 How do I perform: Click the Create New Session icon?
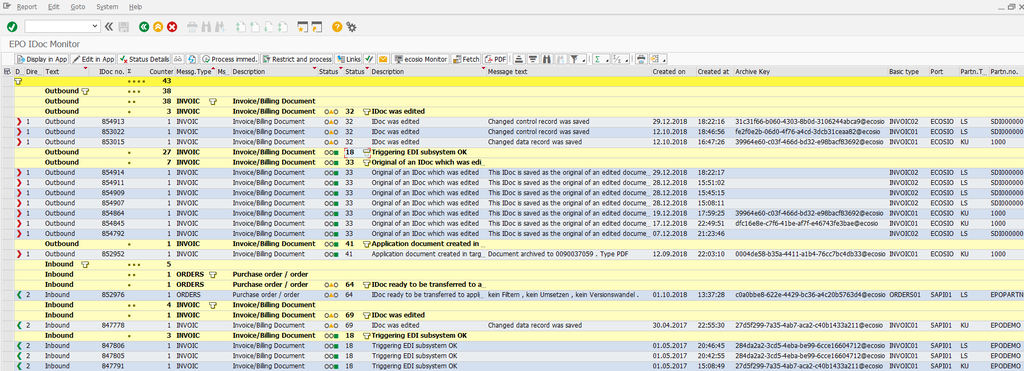click(x=301, y=27)
